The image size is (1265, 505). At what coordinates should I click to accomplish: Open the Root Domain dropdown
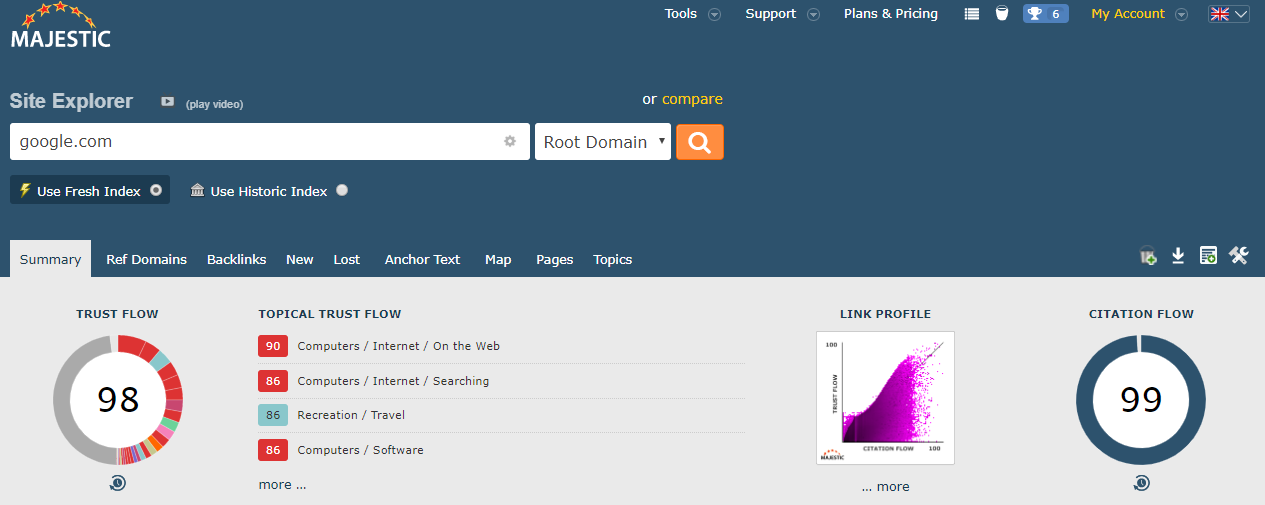pos(603,142)
